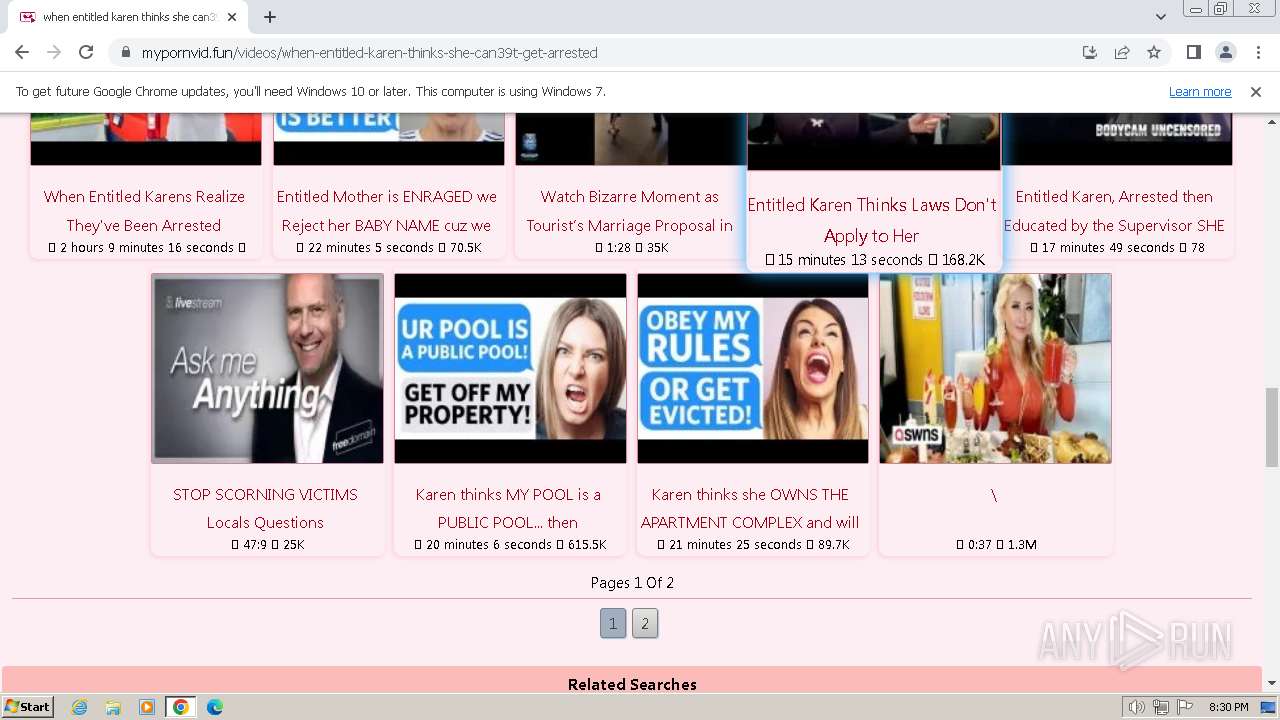The image size is (1280, 720).
Task: Open the Chrome three-dot menu
Action: coord(1257,52)
